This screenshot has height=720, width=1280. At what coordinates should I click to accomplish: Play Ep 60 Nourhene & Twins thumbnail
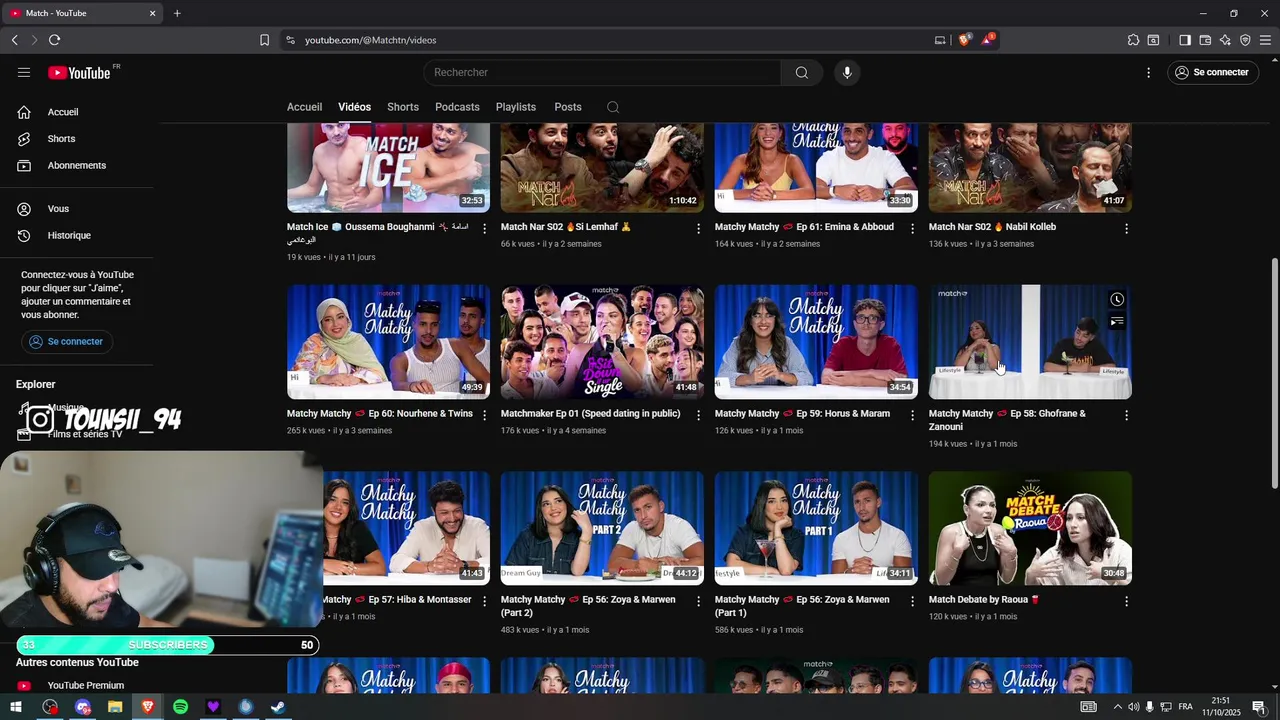point(388,342)
